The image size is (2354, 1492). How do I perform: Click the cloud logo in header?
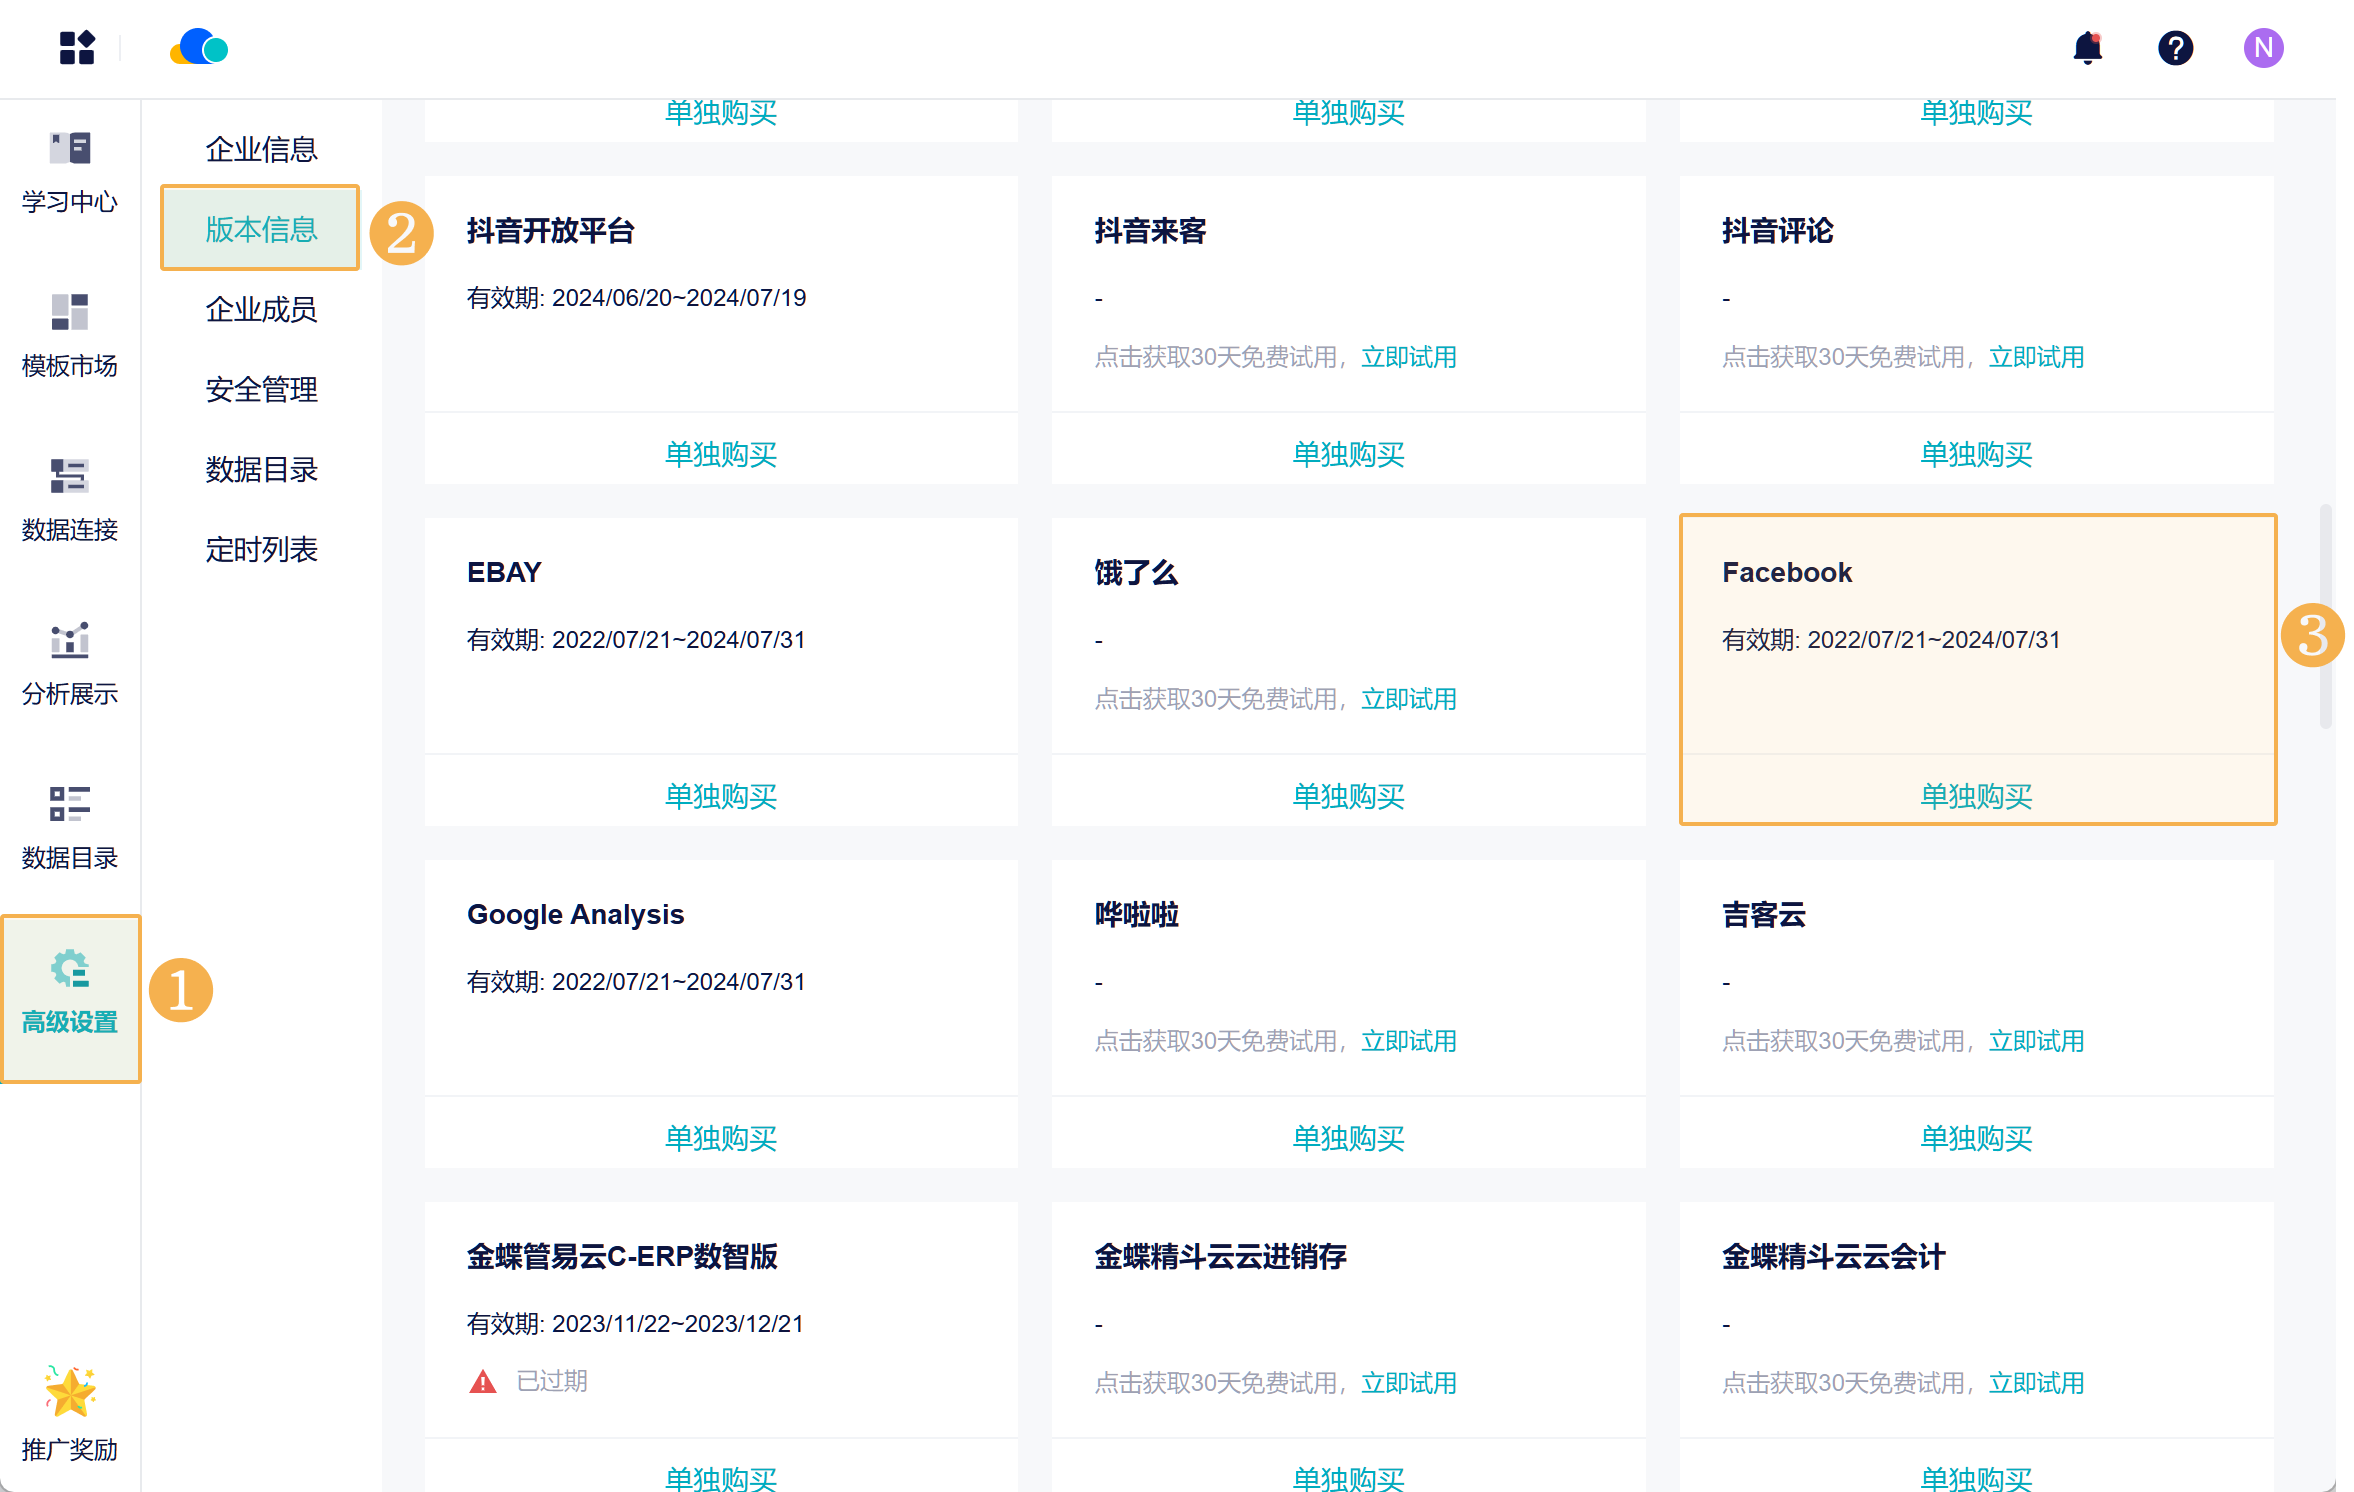pyautogui.click(x=199, y=48)
